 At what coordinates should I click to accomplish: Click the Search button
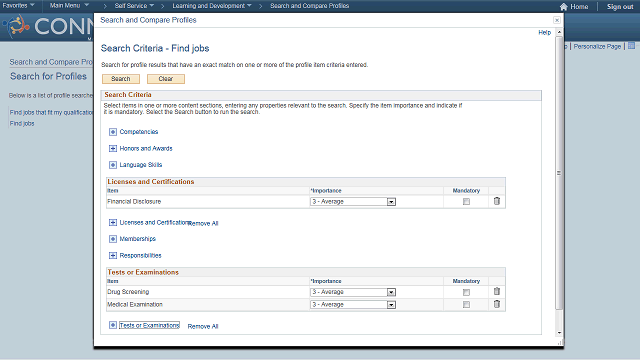(x=121, y=79)
